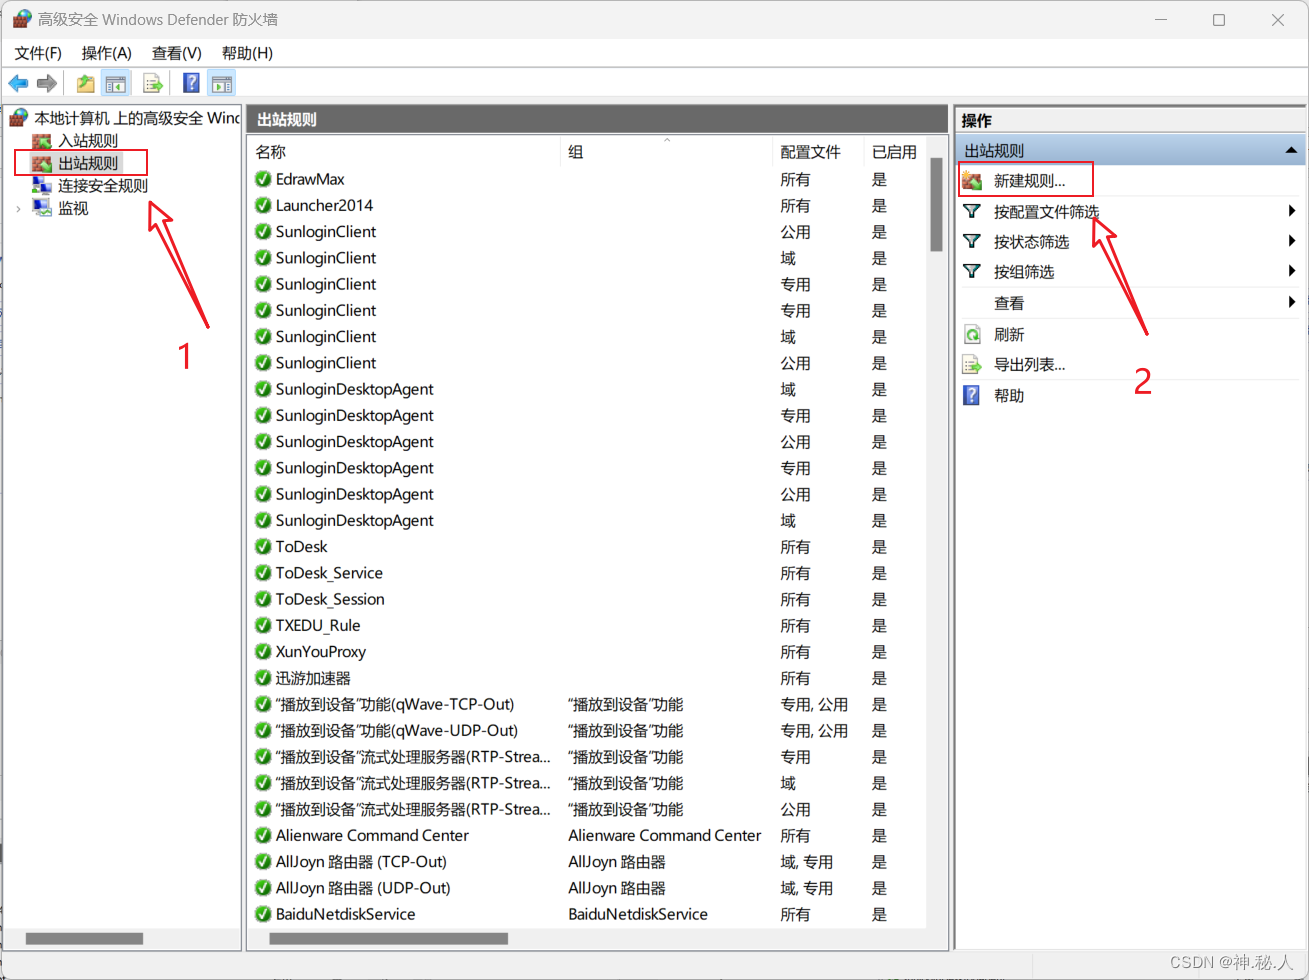Select the Alienware Command Center rule name
The width and height of the screenshot is (1309, 980).
point(372,835)
